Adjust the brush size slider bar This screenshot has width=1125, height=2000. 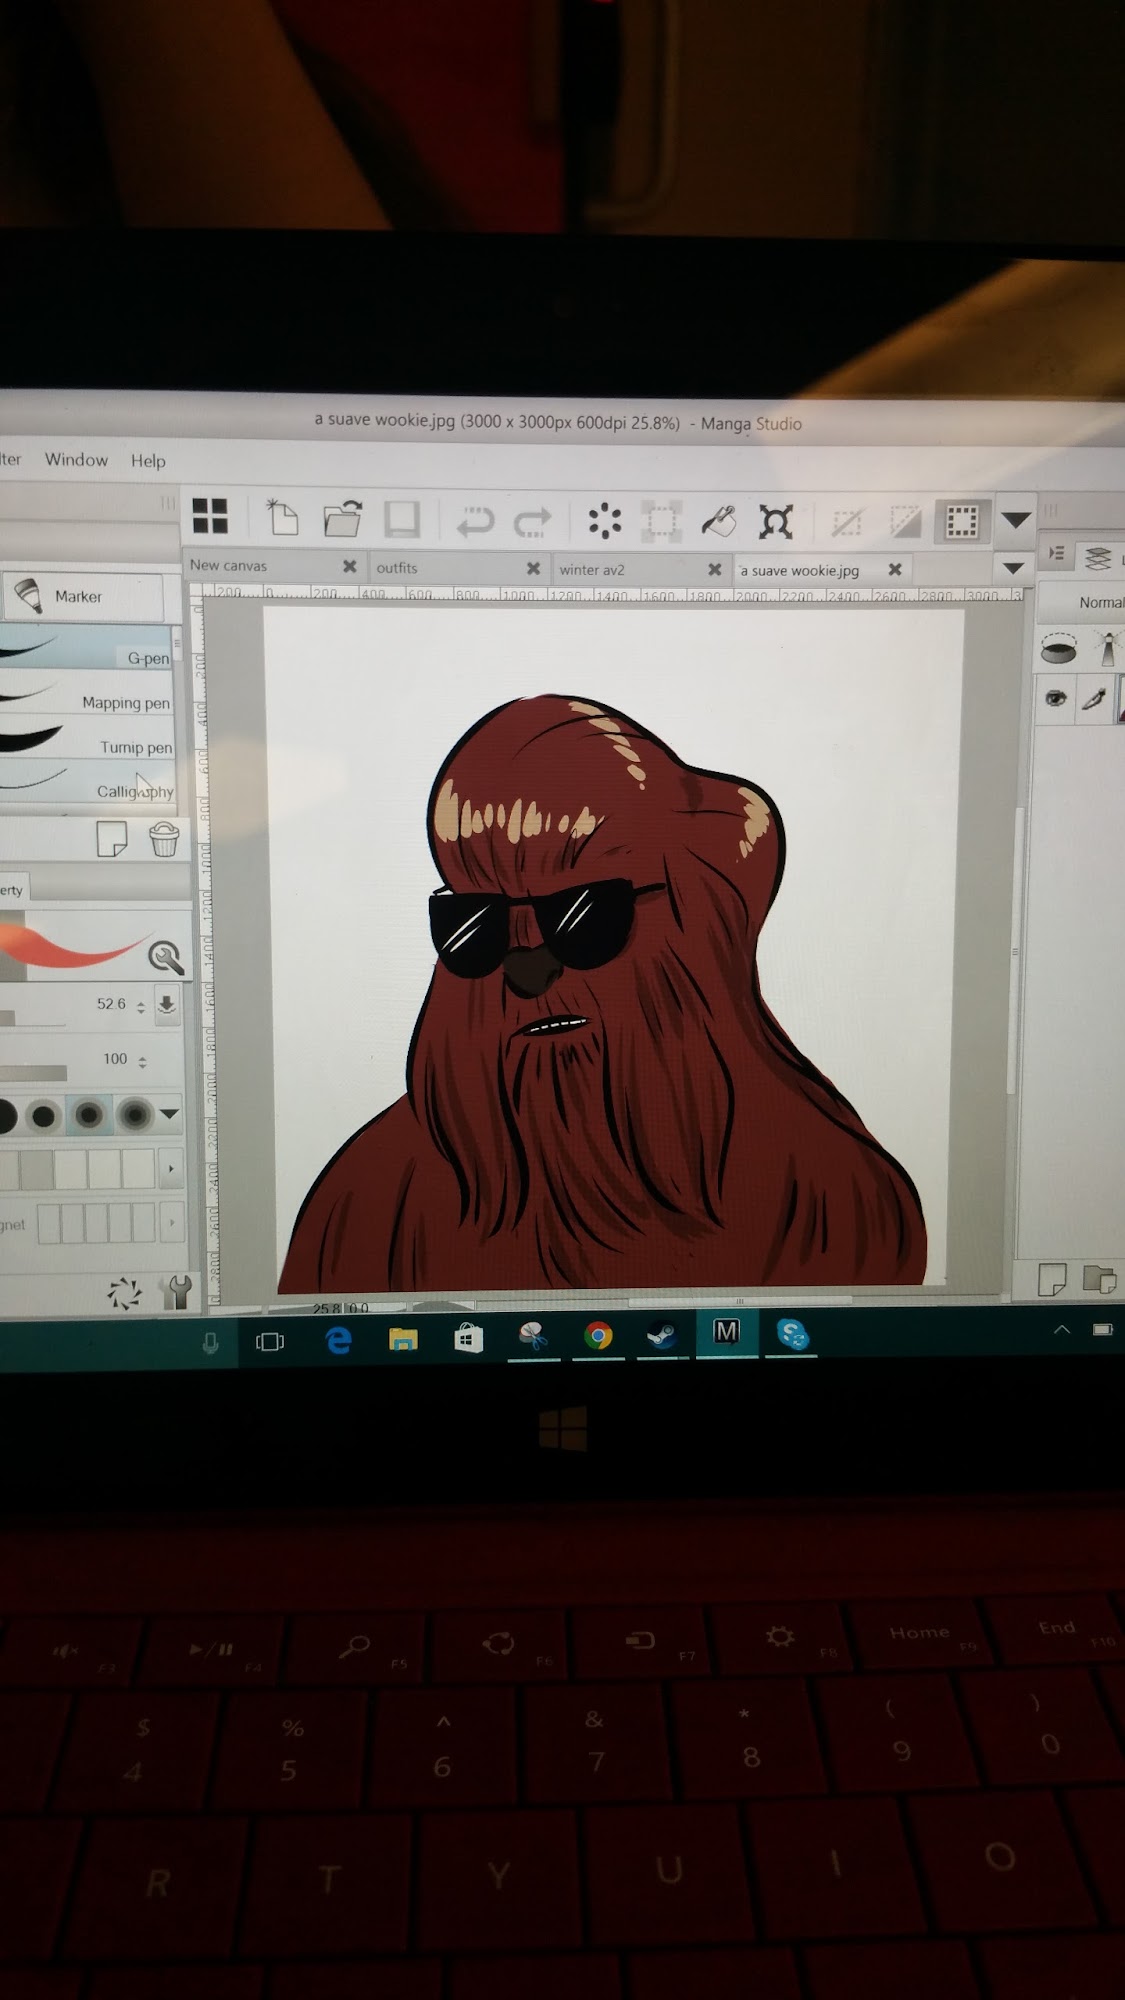point(33,1018)
